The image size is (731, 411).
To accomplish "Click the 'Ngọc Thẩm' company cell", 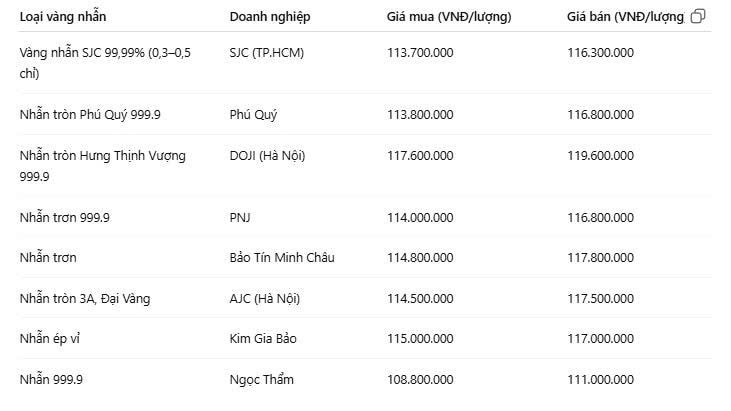I will pyautogui.click(x=262, y=380).
